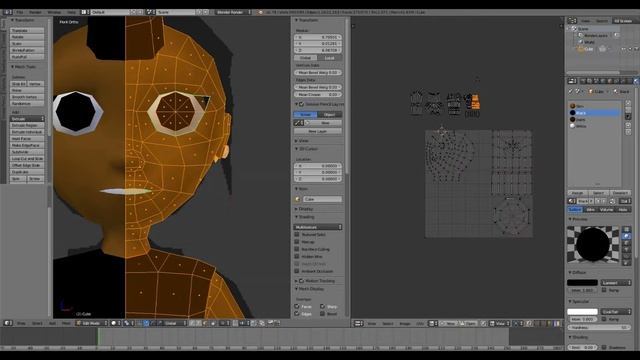Open the Scene selector field
Screen dimensions: 640x360
coord(176,12)
